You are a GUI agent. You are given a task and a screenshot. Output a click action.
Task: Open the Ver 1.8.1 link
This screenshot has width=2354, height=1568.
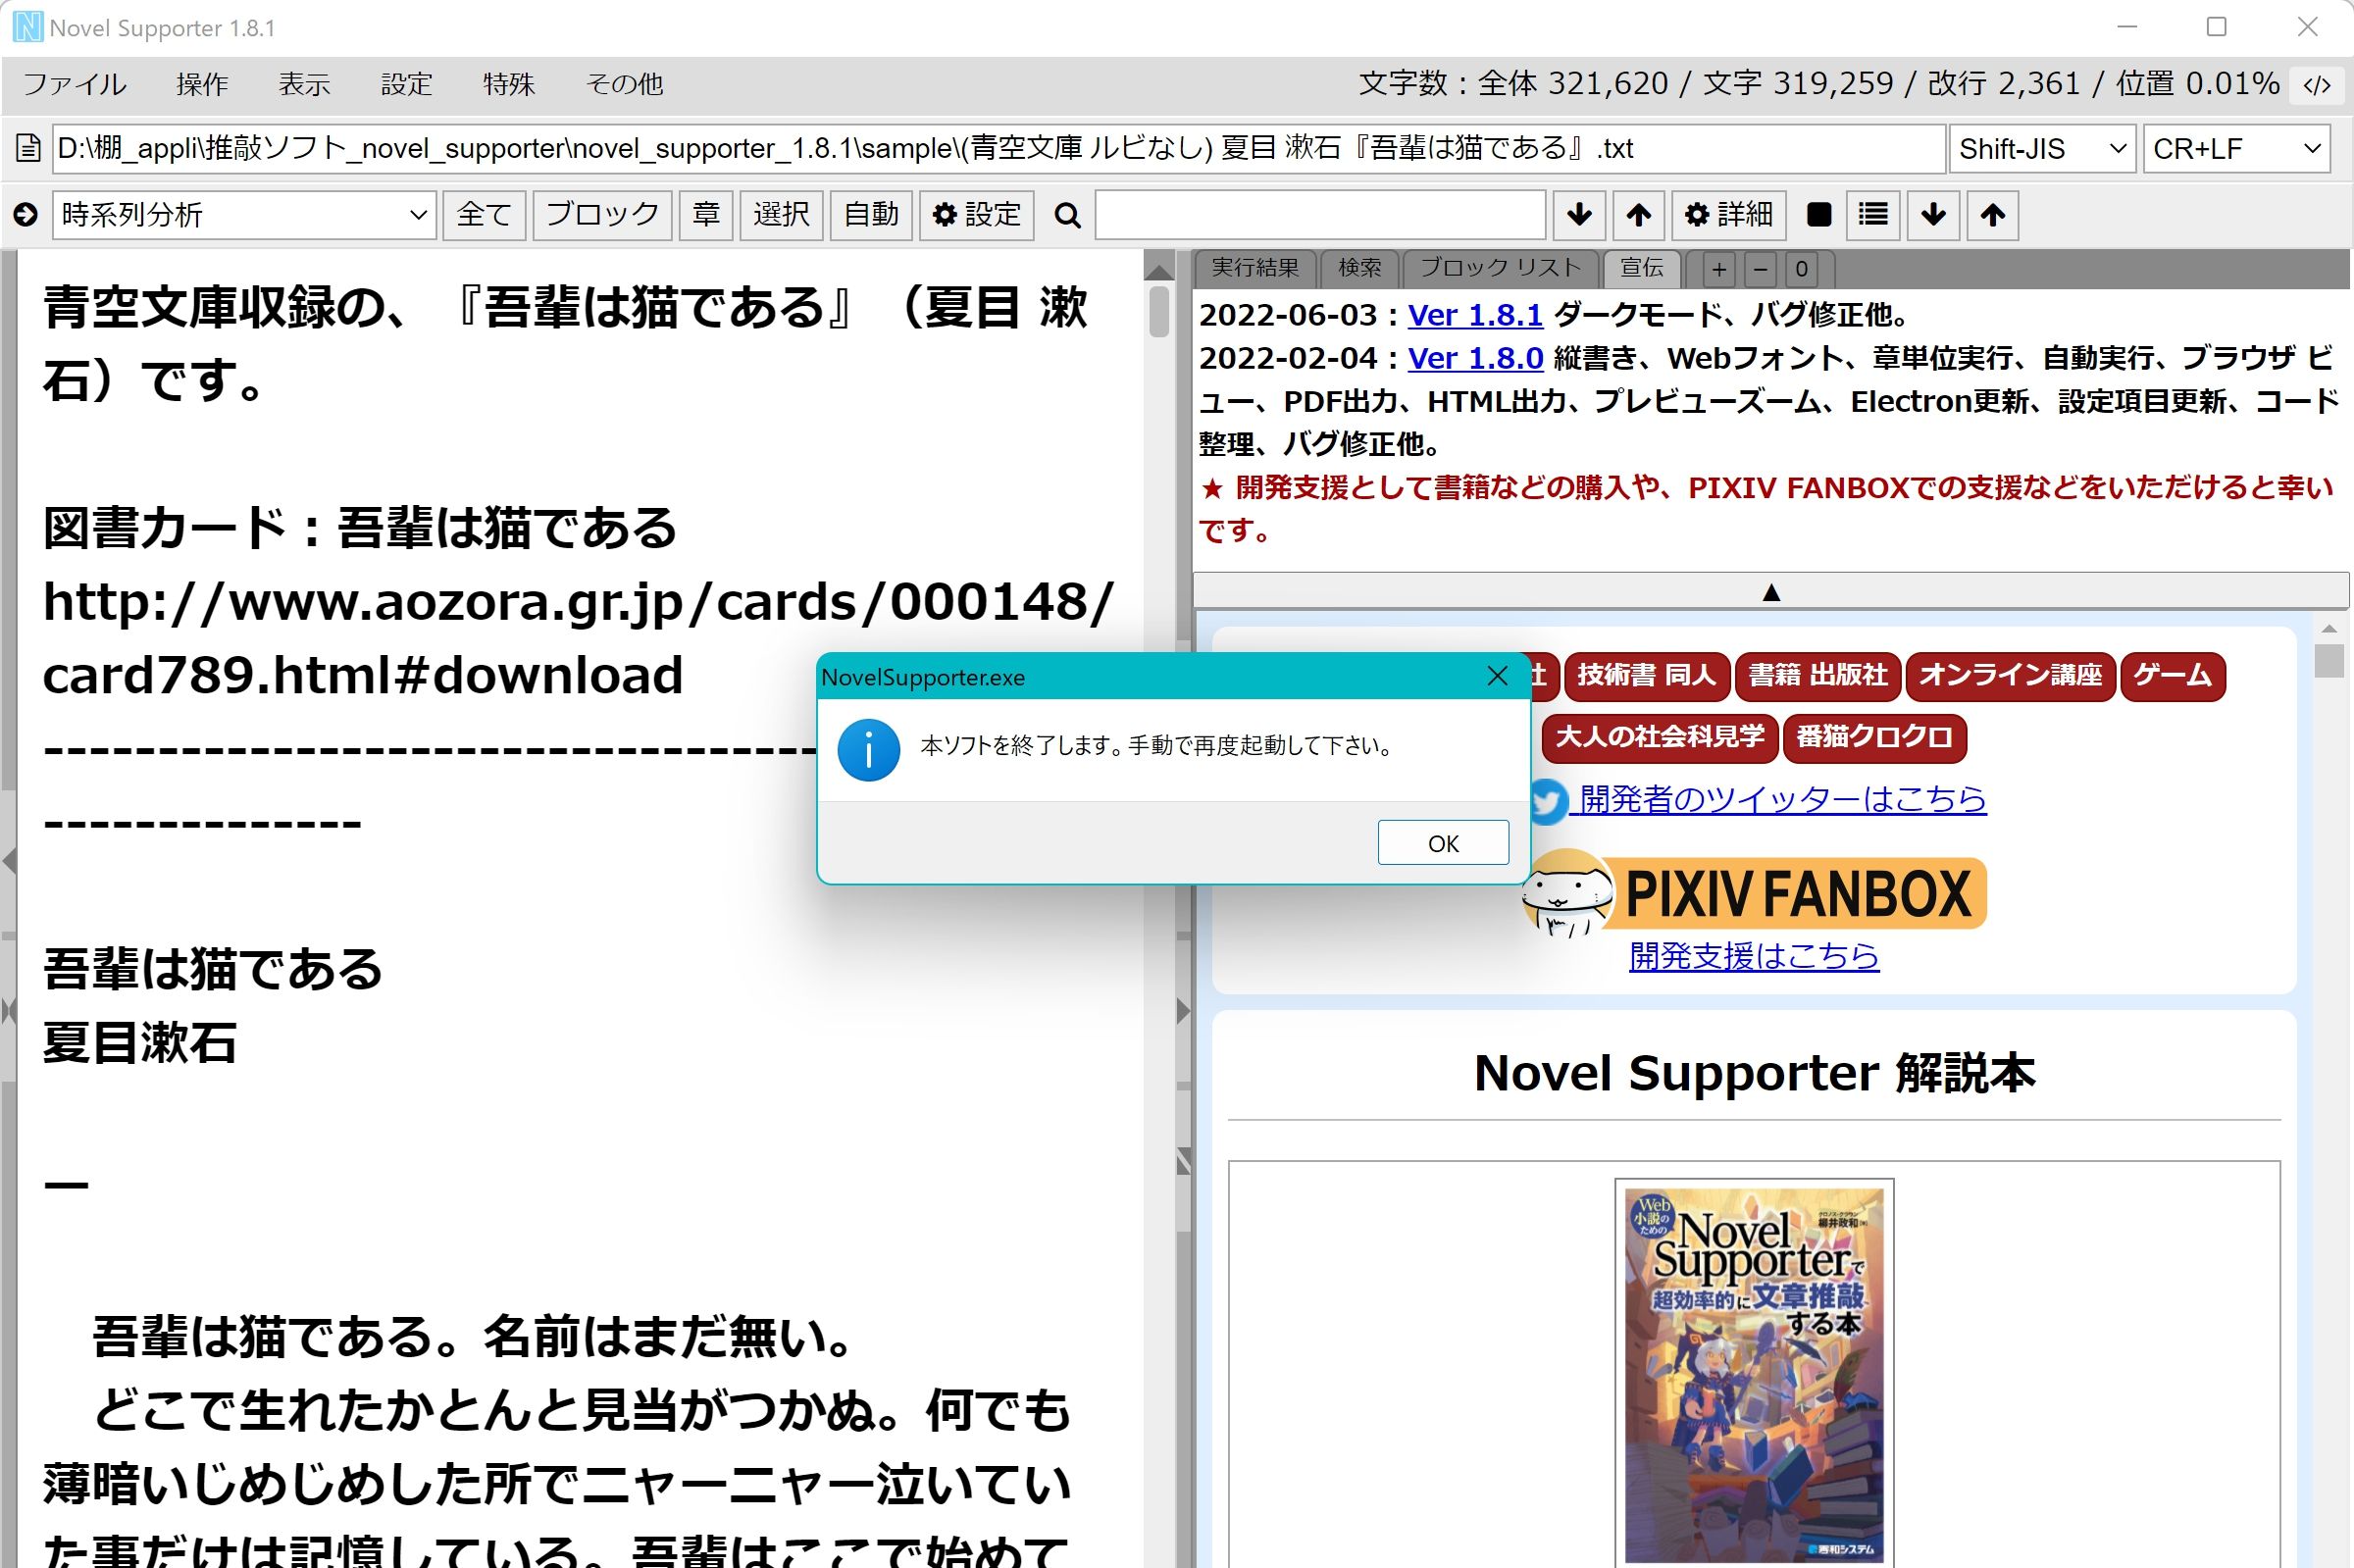click(x=1475, y=315)
